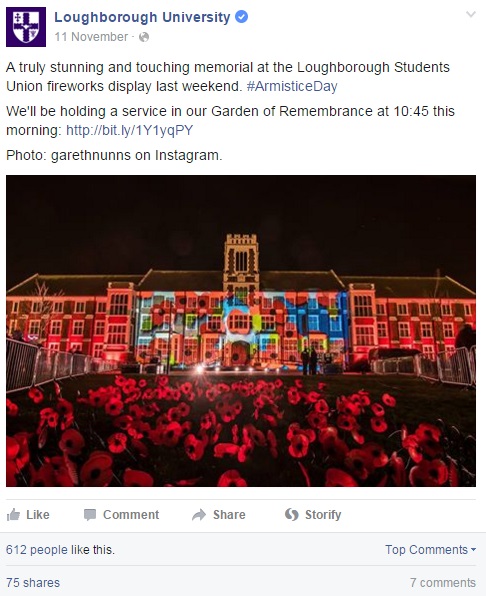Viewport: 486px width, 596px height.
Task: Click the Comment speech bubble icon
Action: pos(90,515)
